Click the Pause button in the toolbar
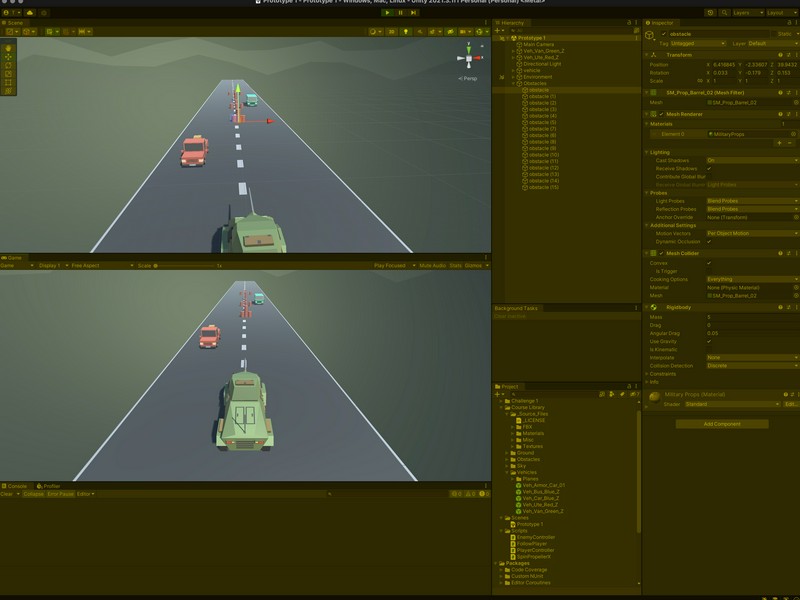The image size is (800, 600). [x=401, y=12]
